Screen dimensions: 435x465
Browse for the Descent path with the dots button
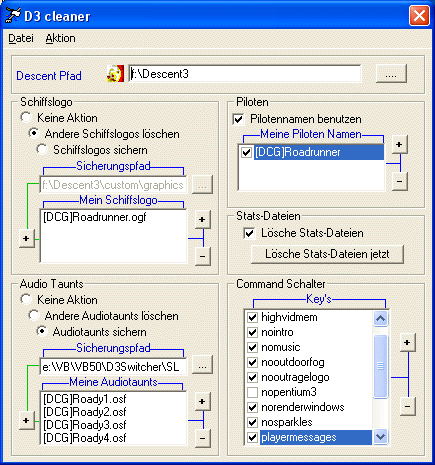[391, 73]
